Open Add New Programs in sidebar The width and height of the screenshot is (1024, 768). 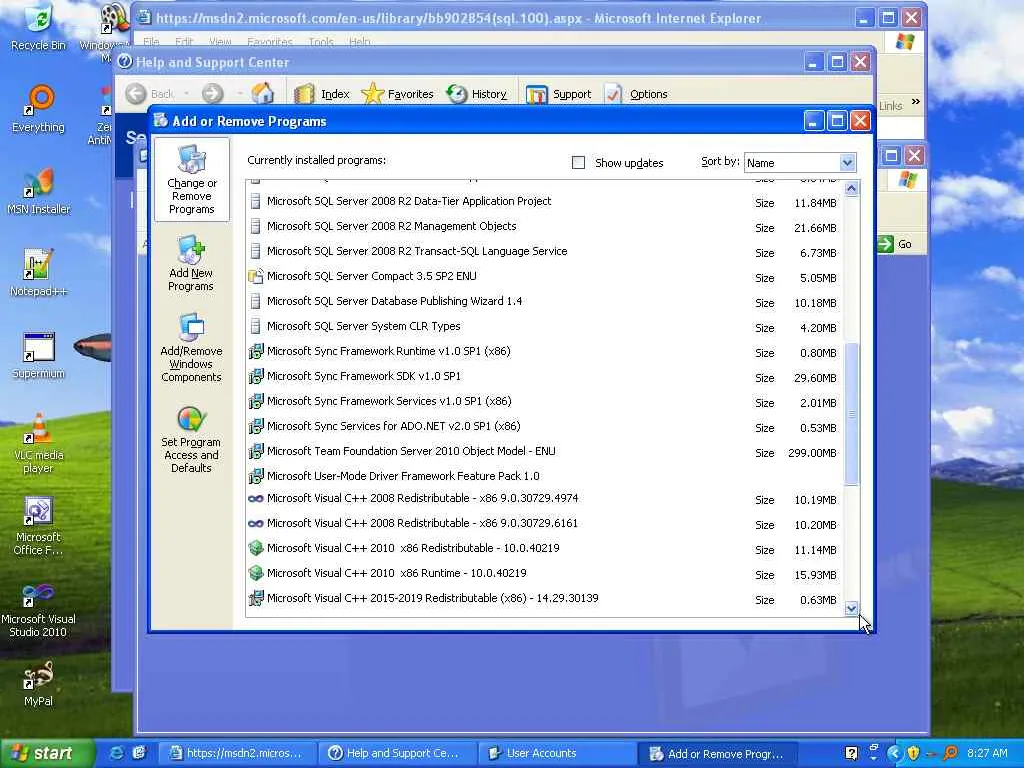pyautogui.click(x=191, y=264)
